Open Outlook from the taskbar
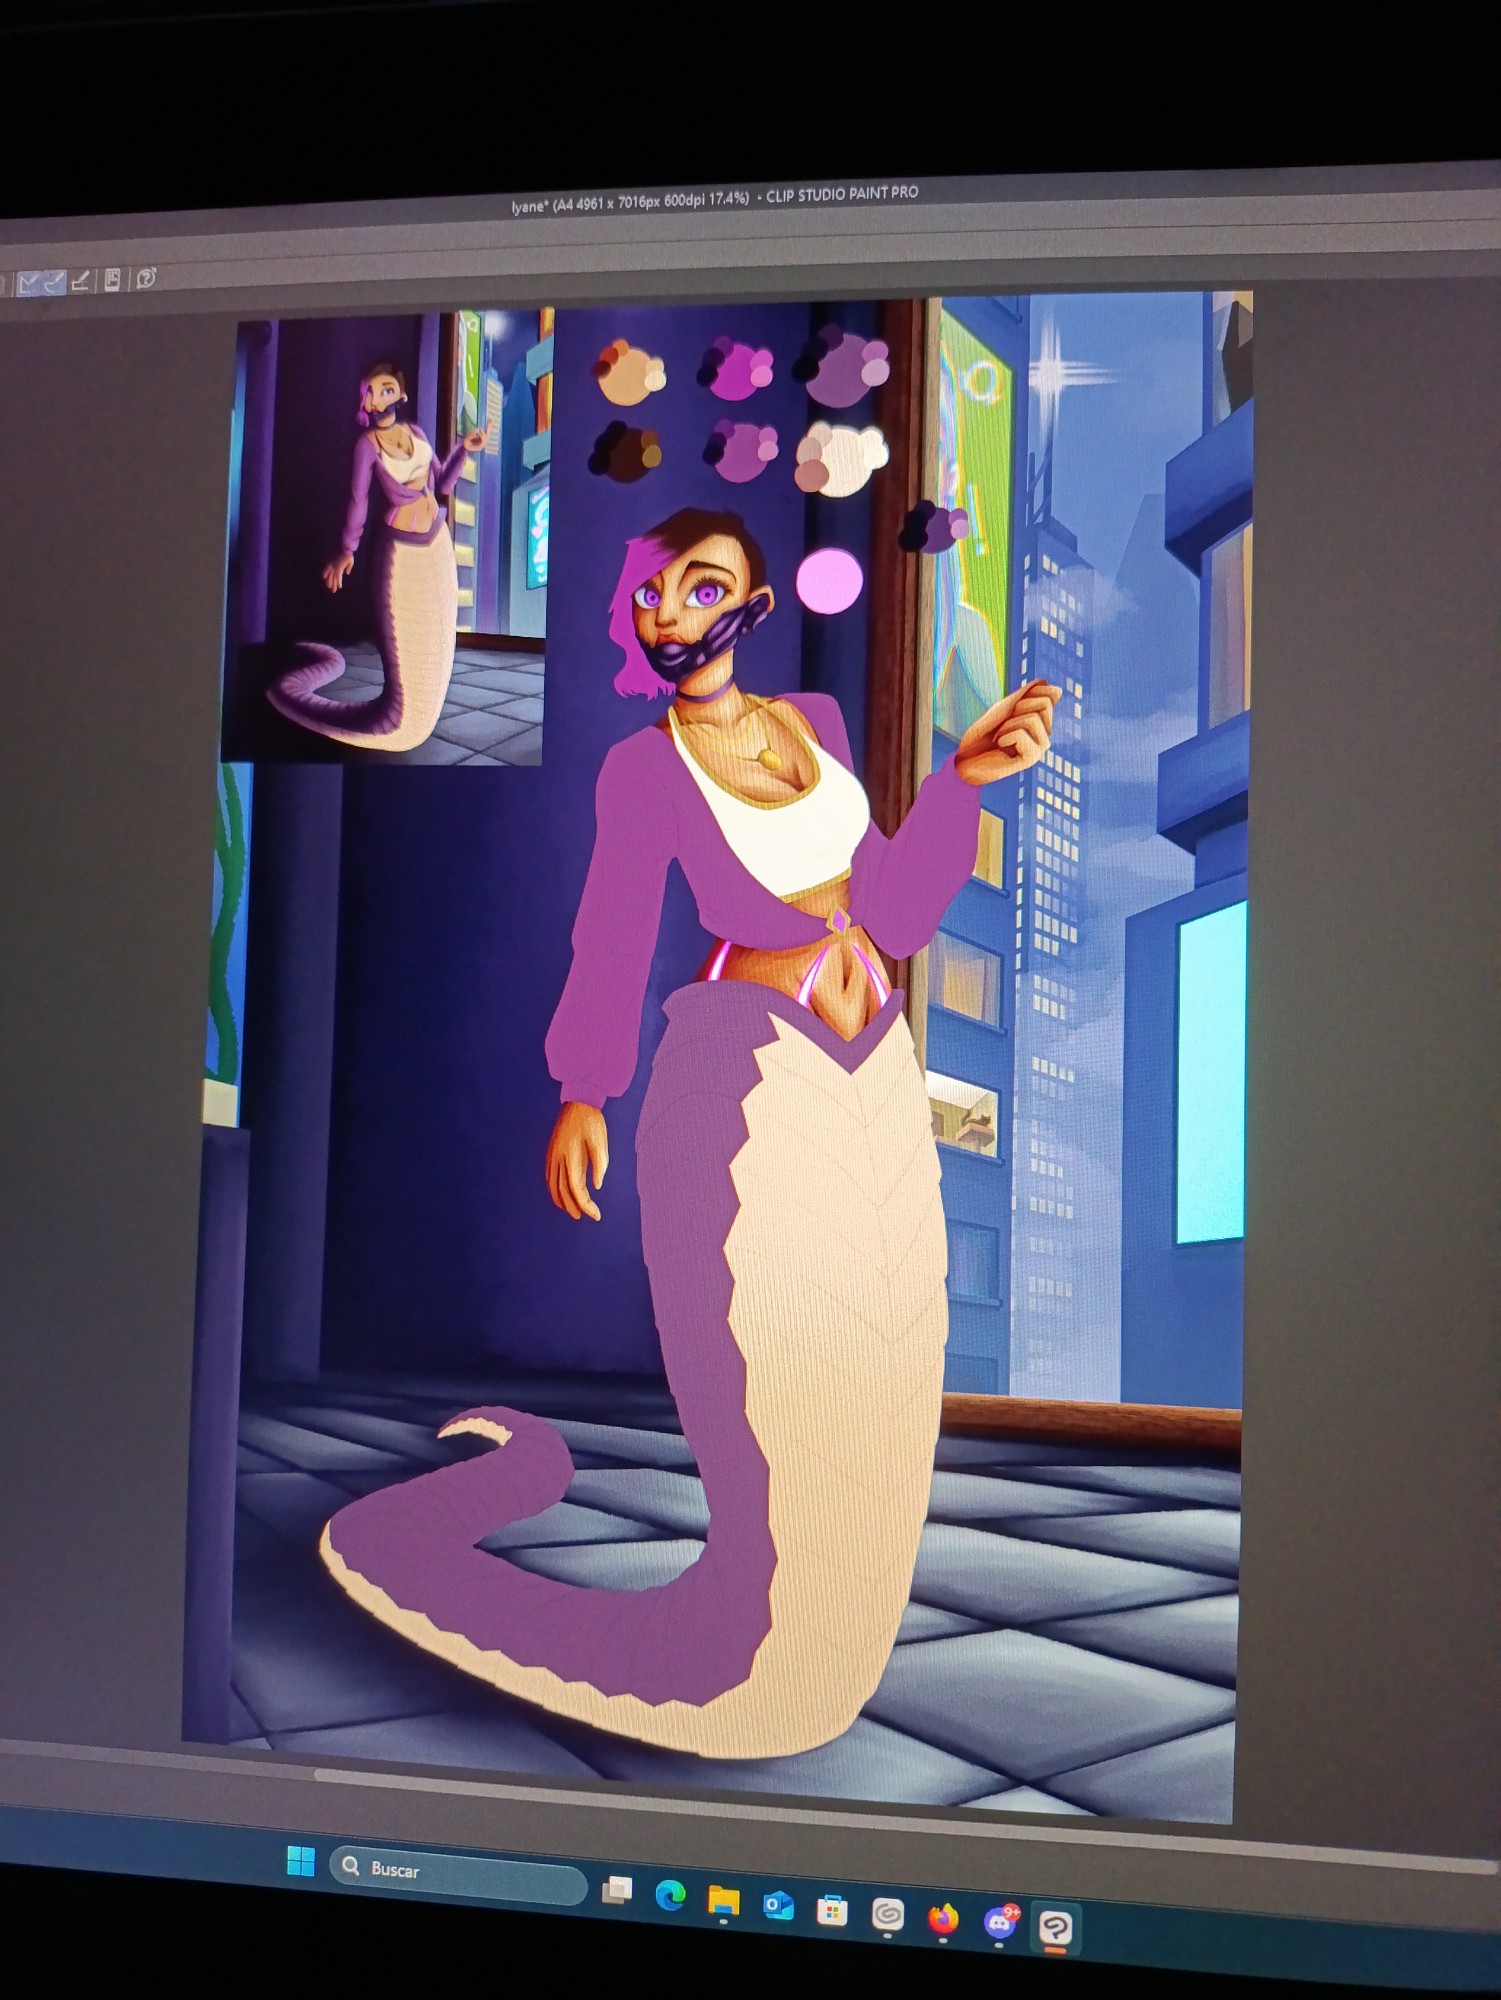Screen dimensions: 1501x2000 point(777,1906)
